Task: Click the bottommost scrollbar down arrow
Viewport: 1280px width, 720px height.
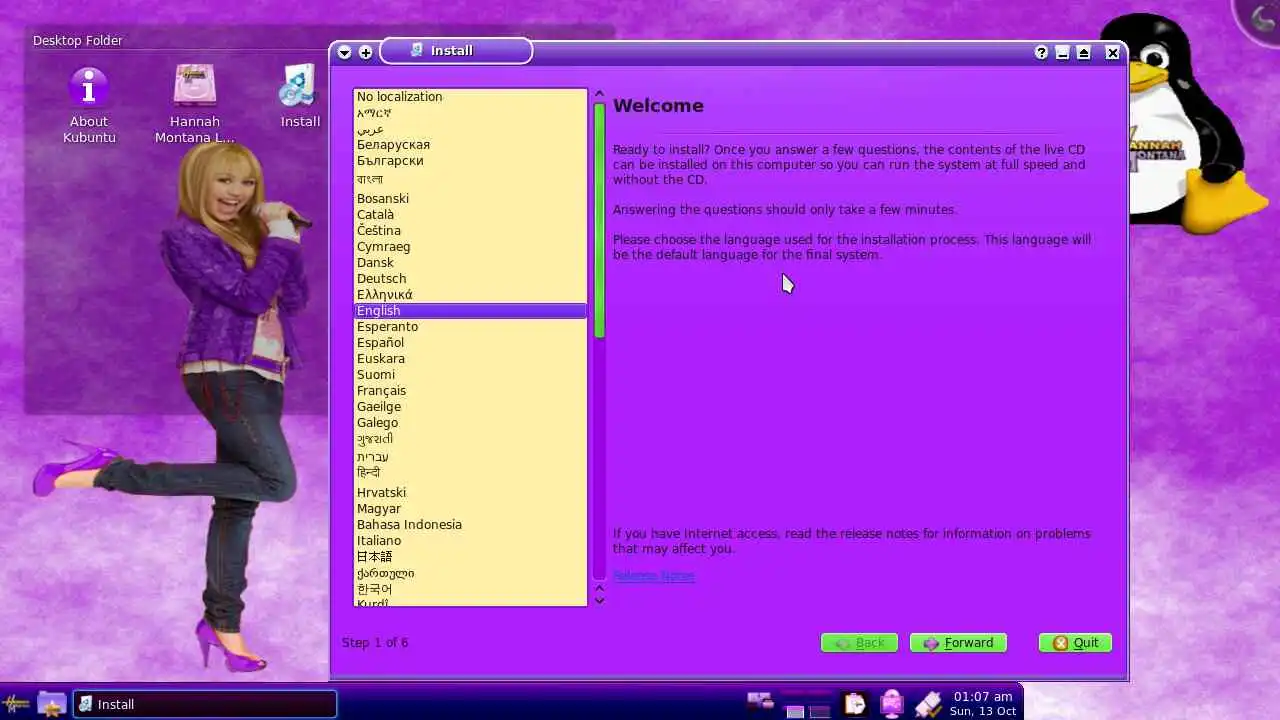Action: [599, 600]
